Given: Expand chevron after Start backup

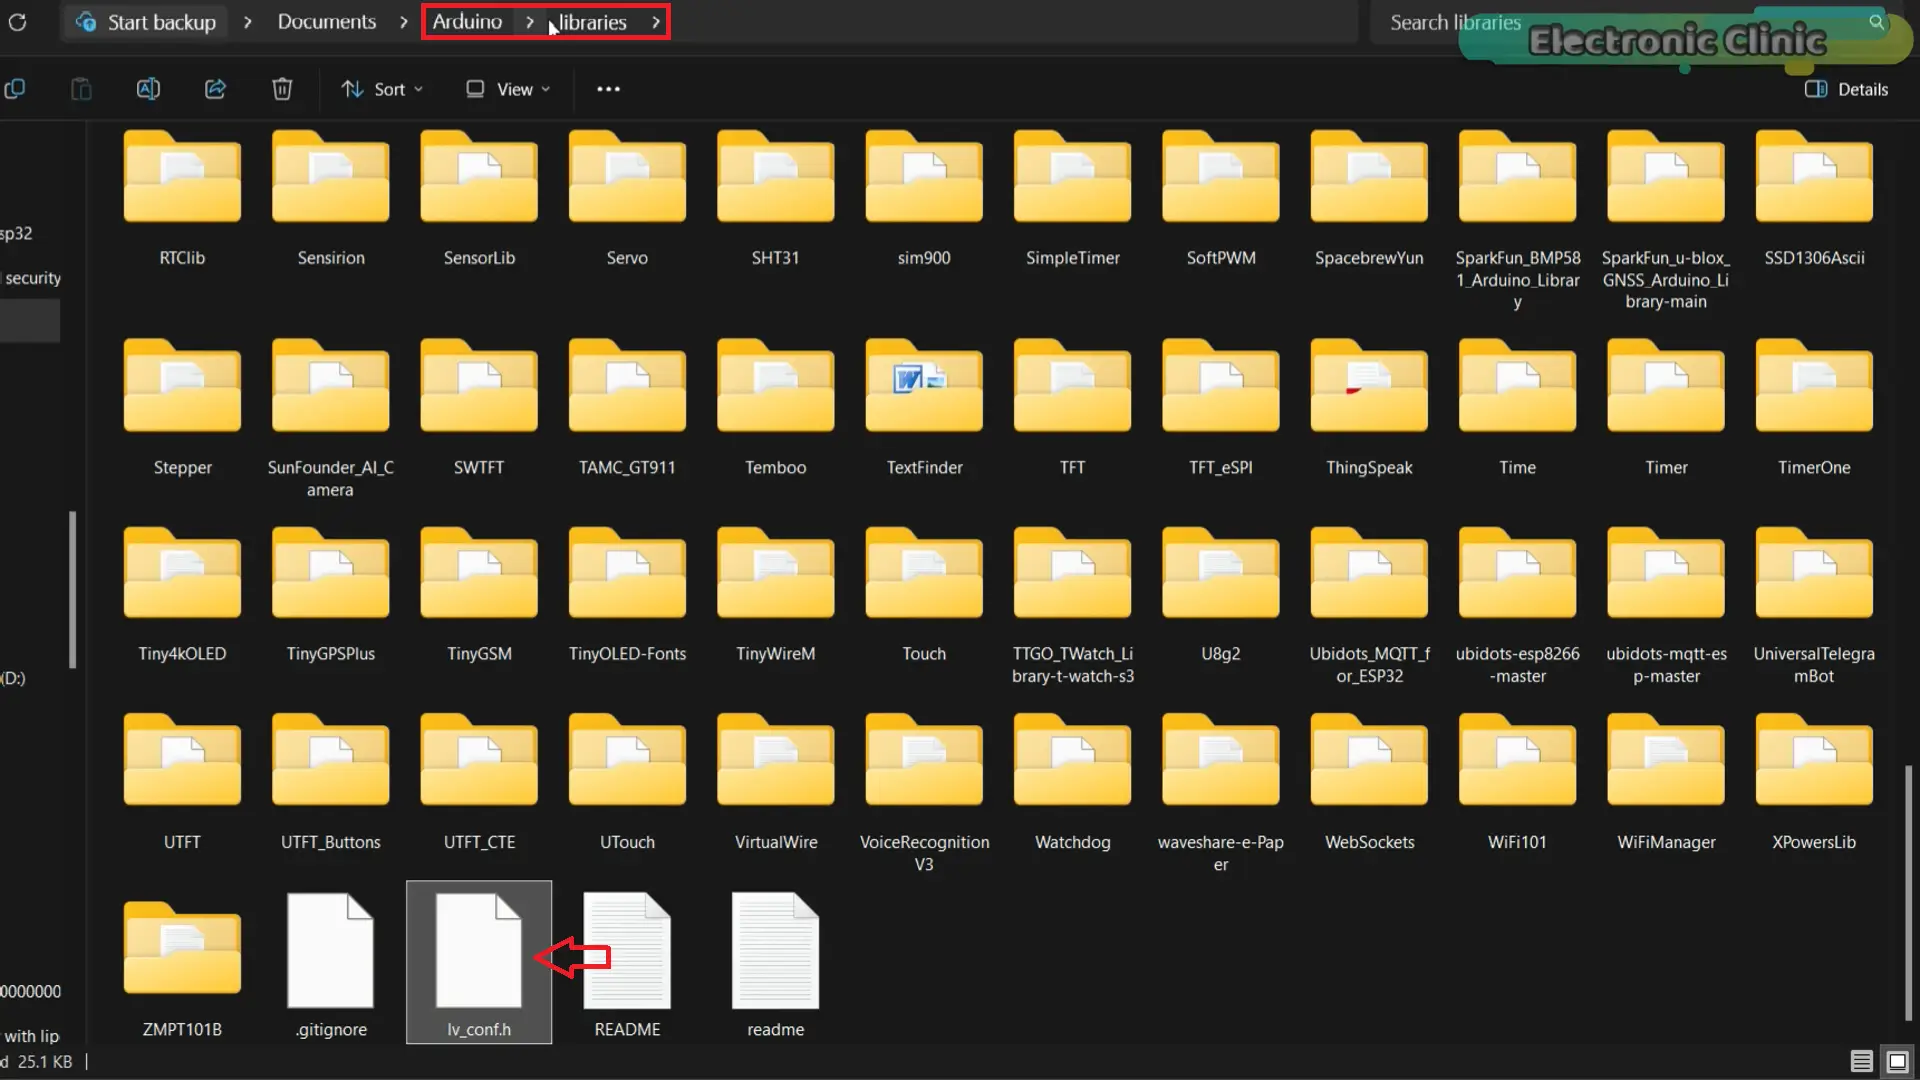Looking at the screenshot, I should pos(247,22).
